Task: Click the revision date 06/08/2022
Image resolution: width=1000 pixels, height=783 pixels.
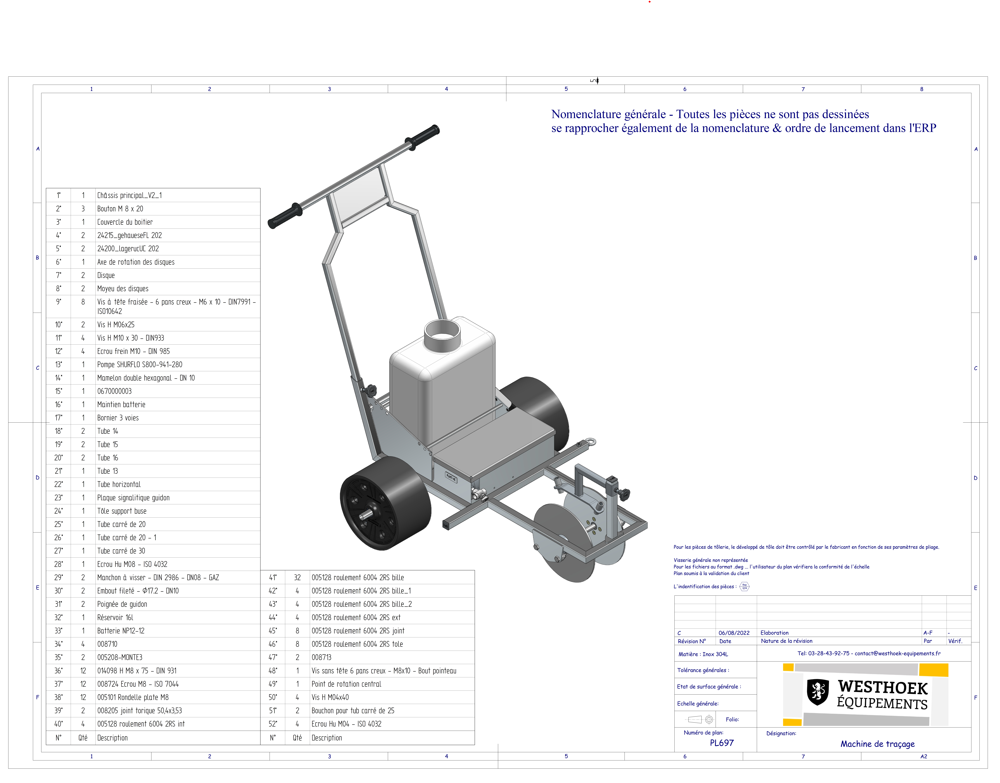Action: point(733,633)
